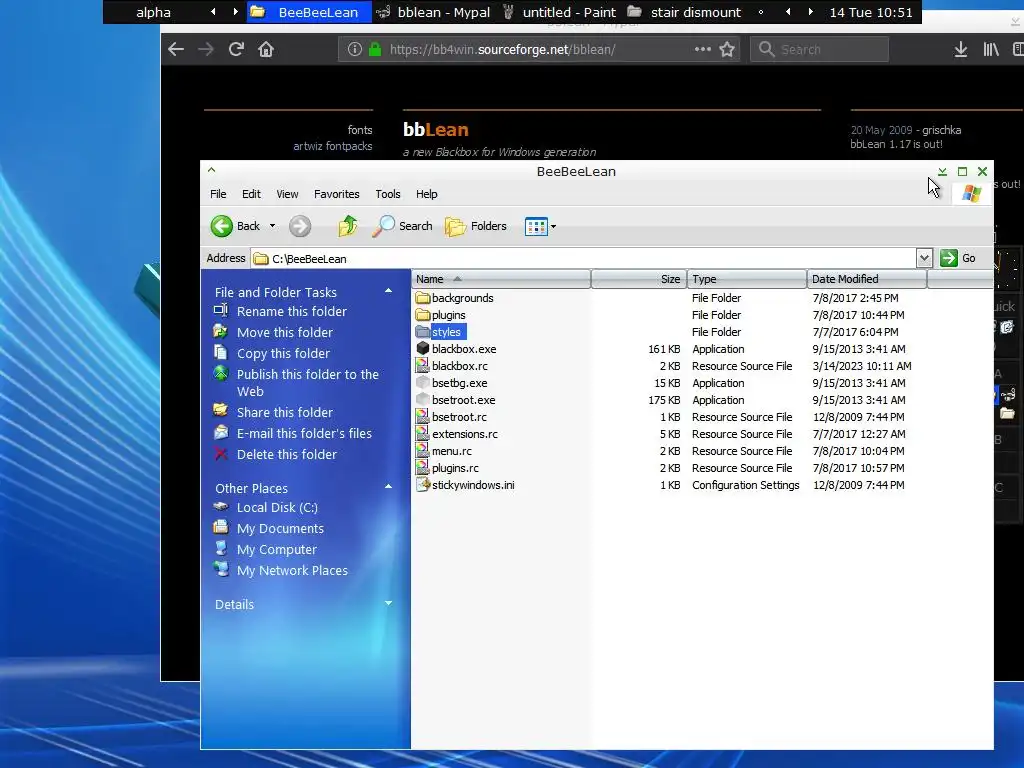Go up one folder level icon
1024x768 pixels.
(347, 226)
